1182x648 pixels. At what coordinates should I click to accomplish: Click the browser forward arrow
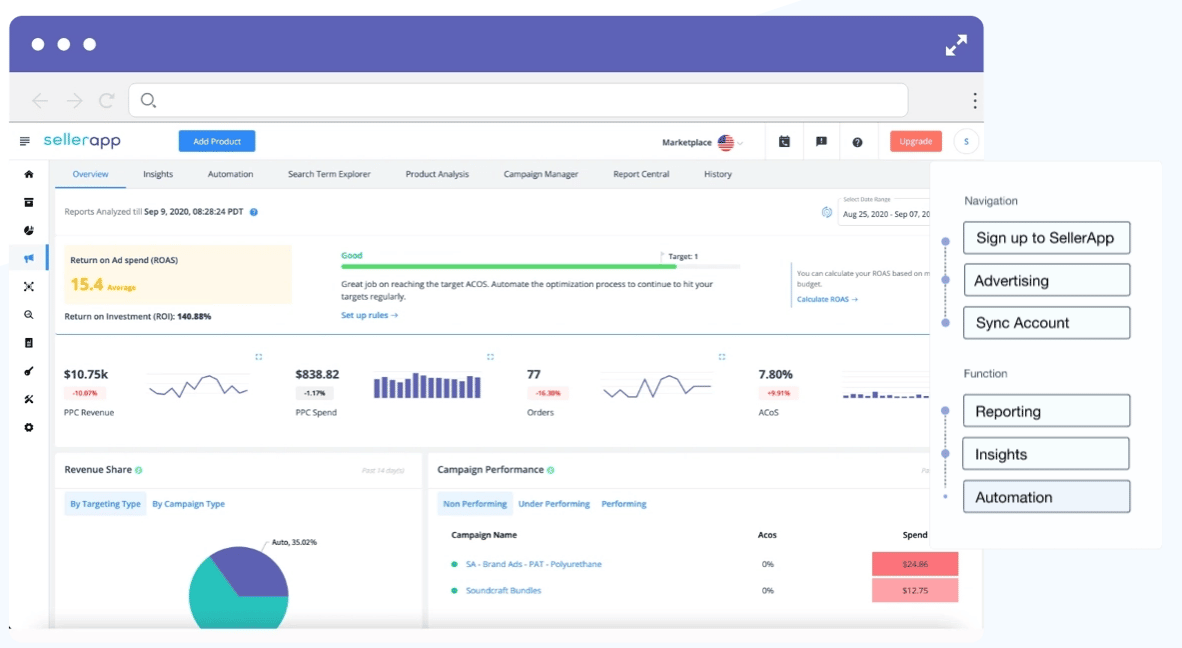[74, 100]
